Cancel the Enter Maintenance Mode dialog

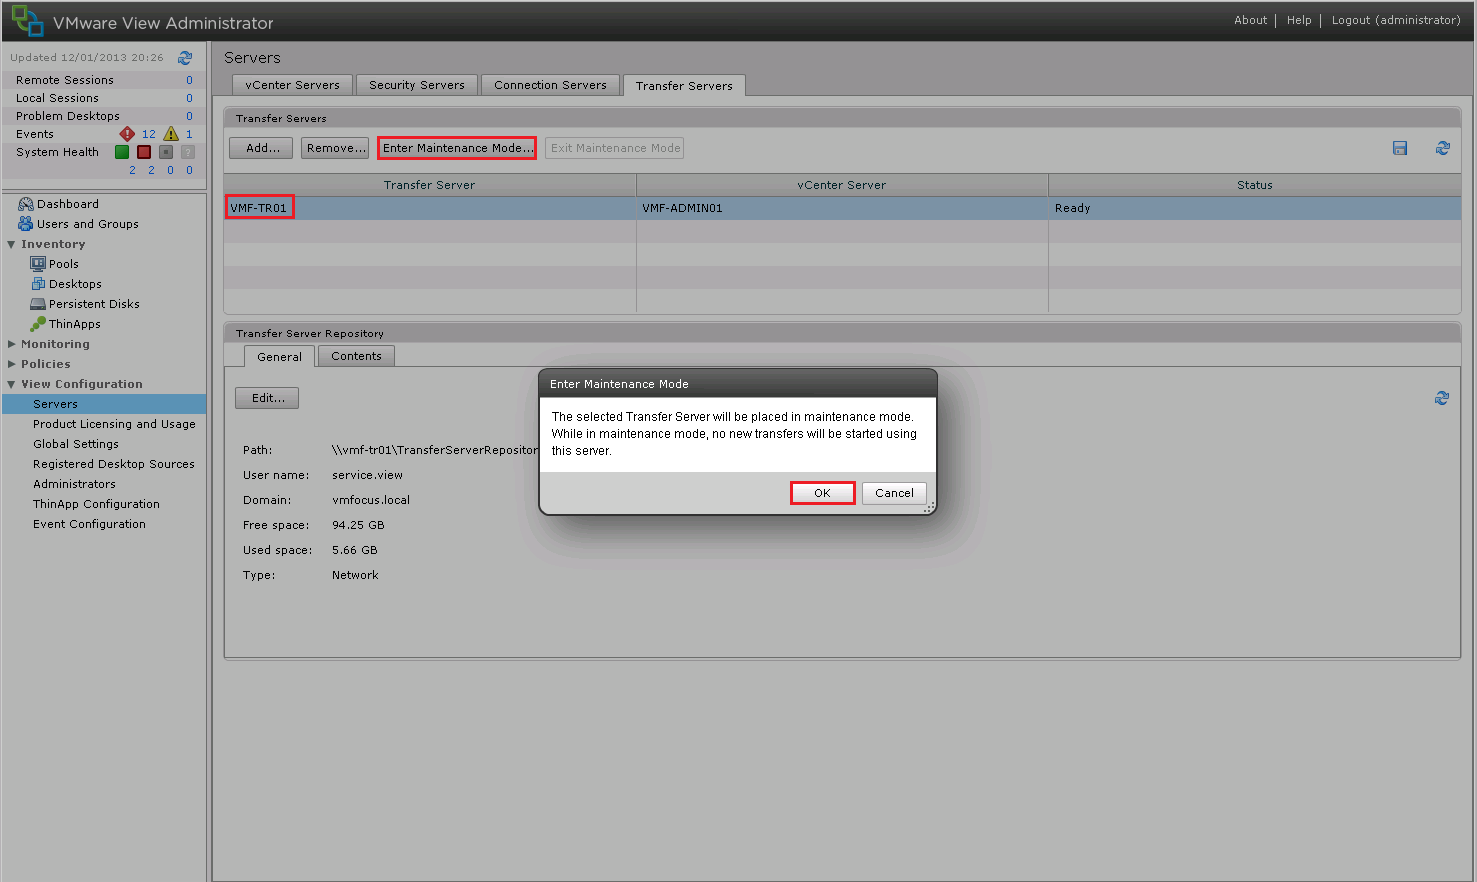click(x=894, y=493)
